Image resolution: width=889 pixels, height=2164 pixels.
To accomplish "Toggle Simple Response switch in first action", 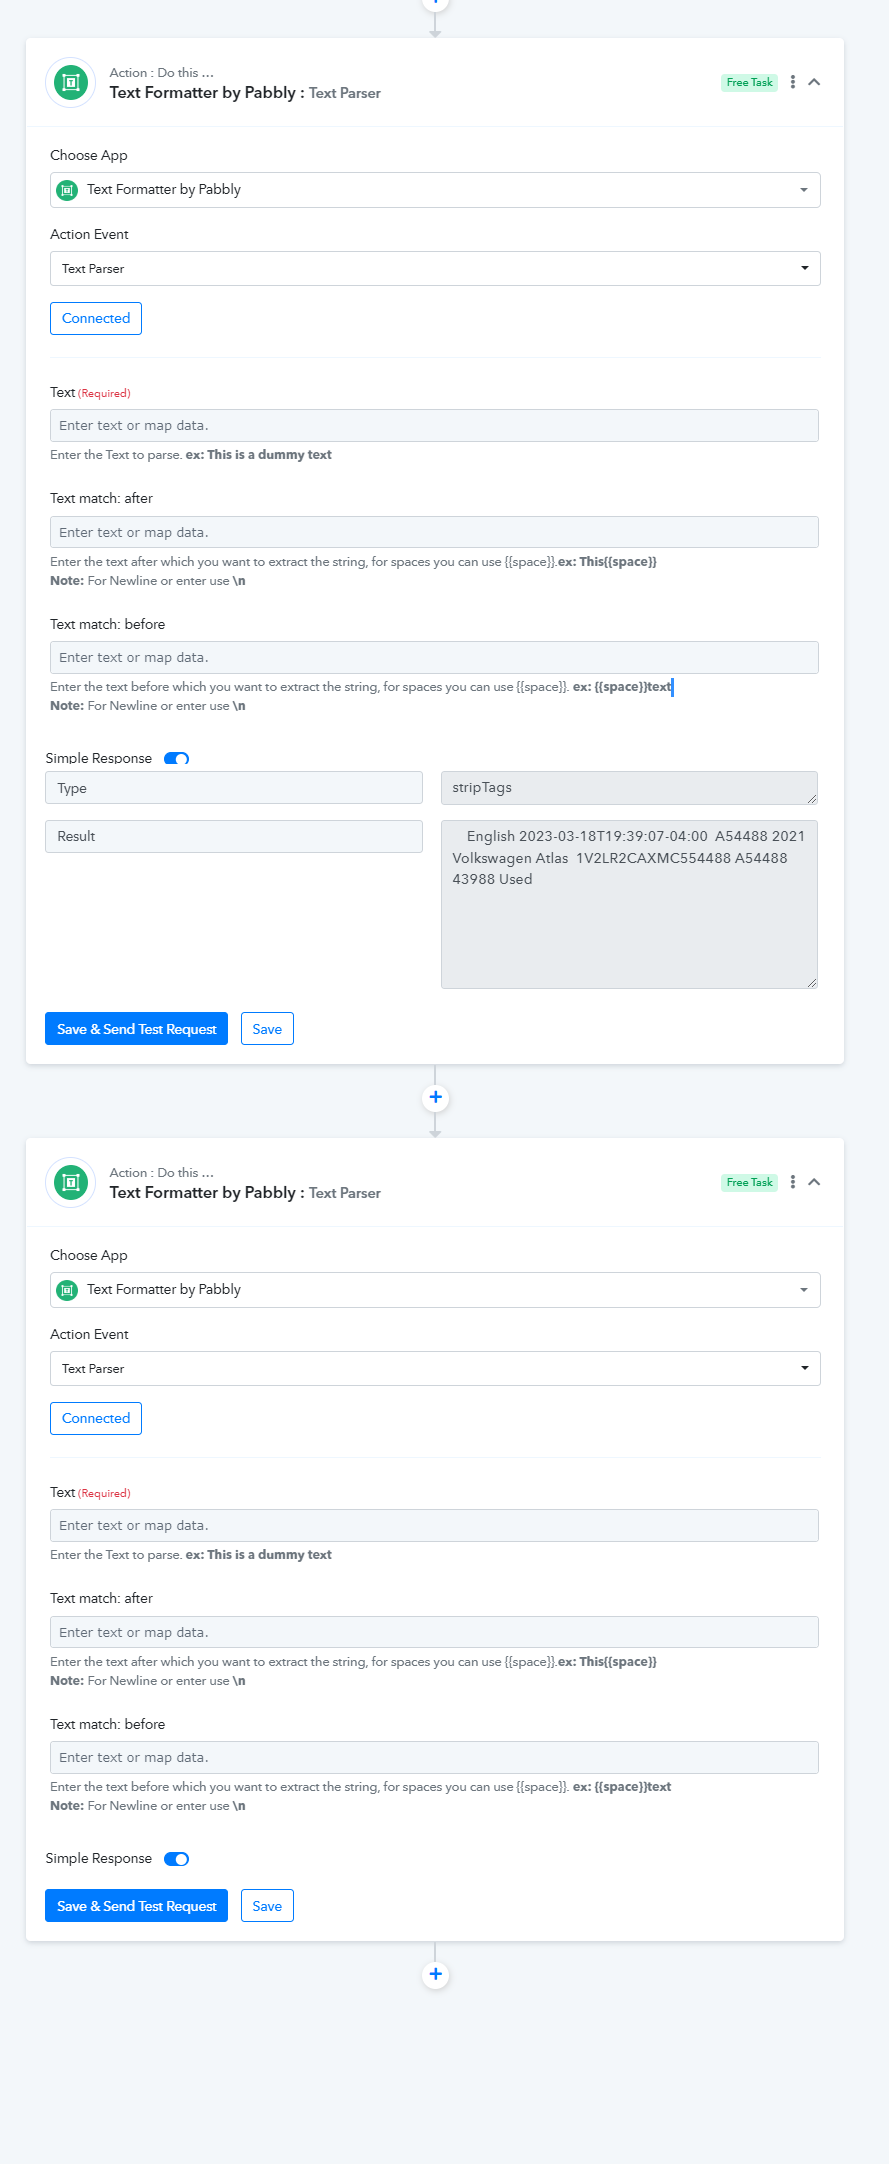I will tap(176, 759).
